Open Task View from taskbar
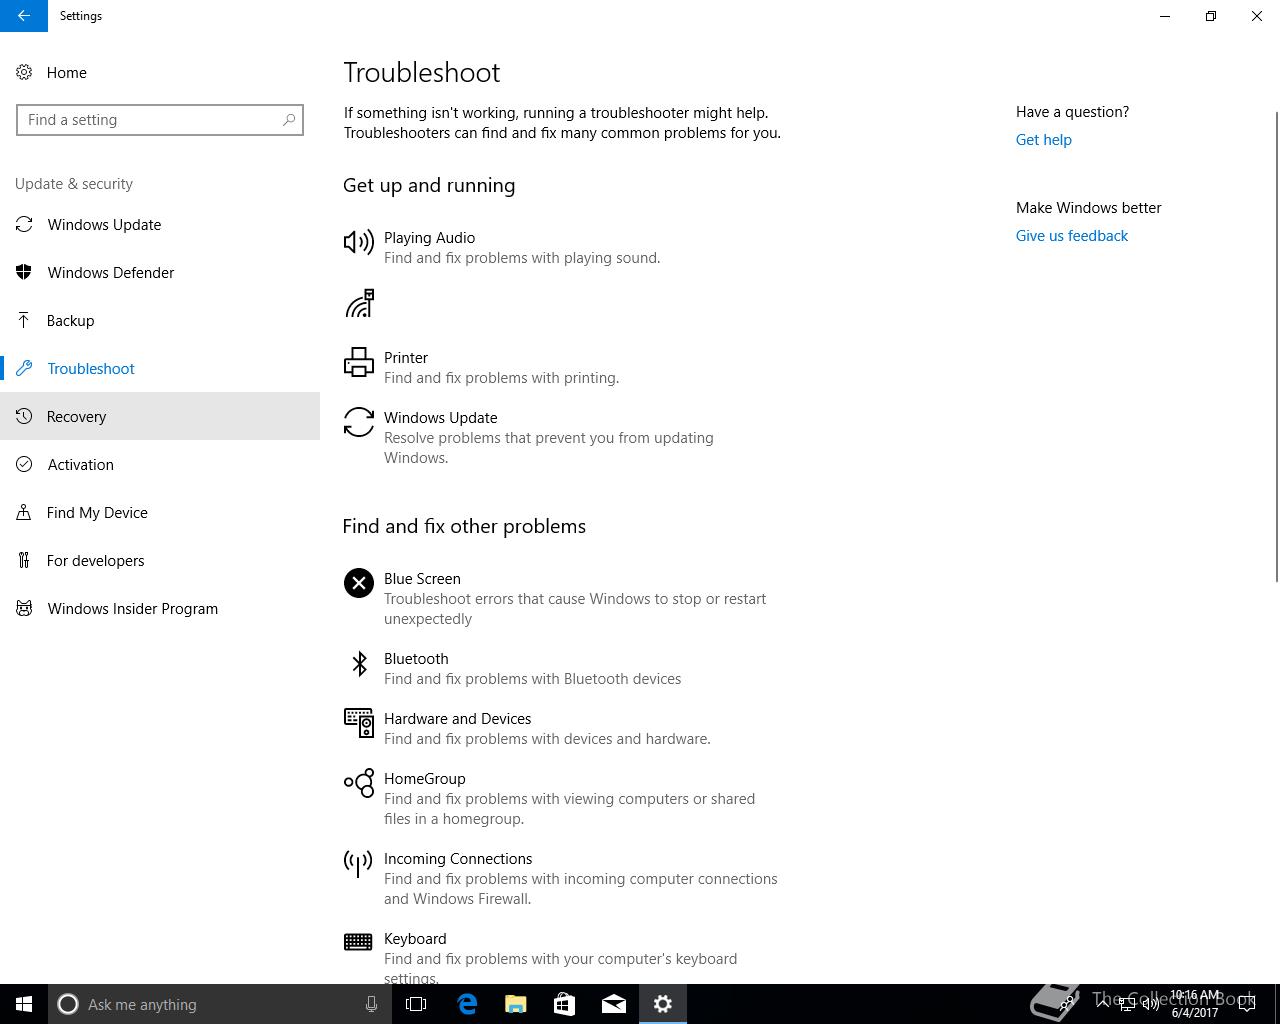The image size is (1280, 1024). point(416,1004)
